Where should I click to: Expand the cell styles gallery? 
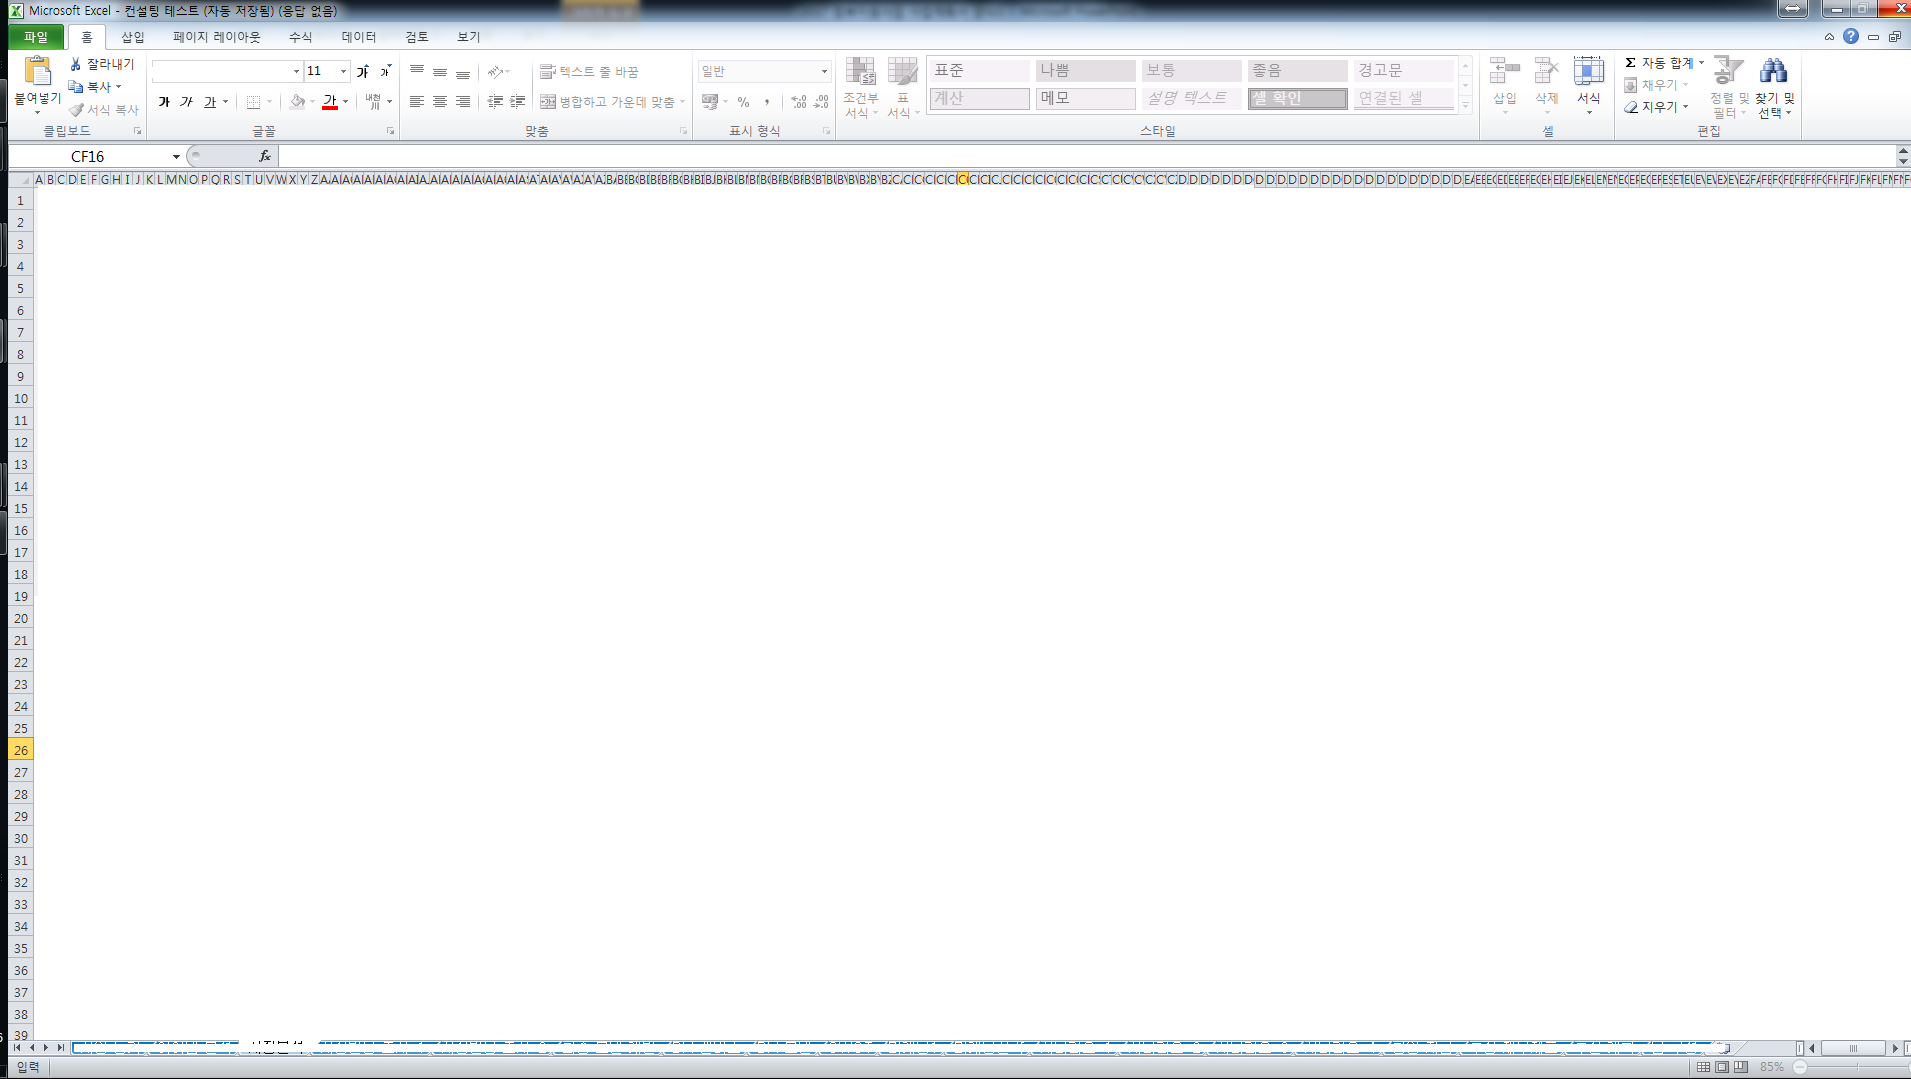1466,106
